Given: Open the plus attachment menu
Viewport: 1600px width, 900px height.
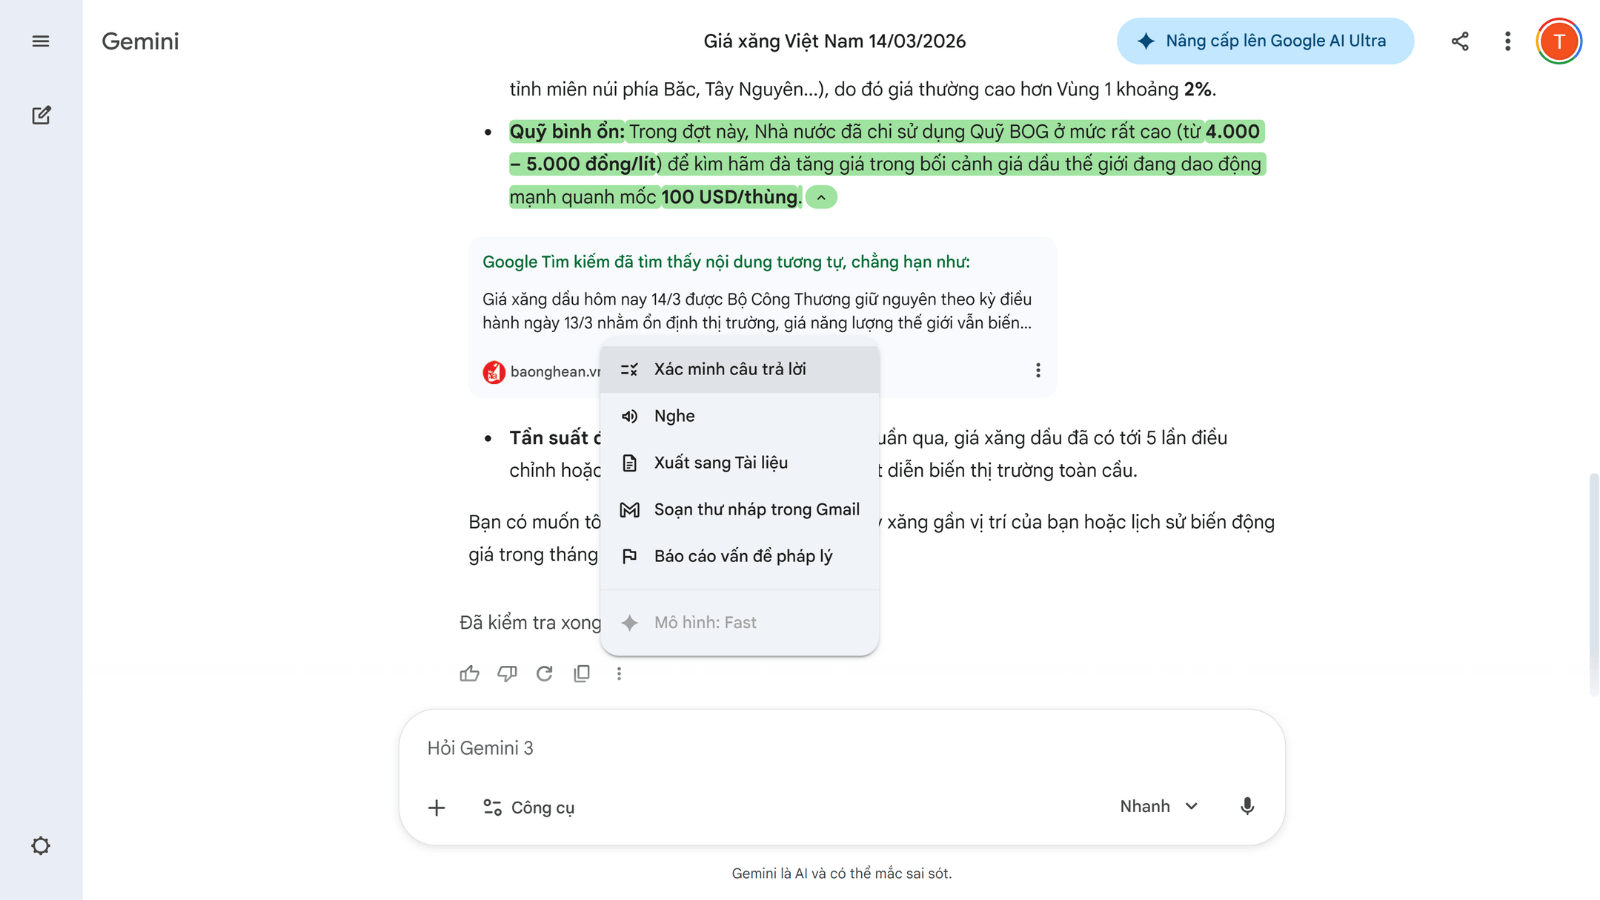Looking at the screenshot, I should (437, 808).
